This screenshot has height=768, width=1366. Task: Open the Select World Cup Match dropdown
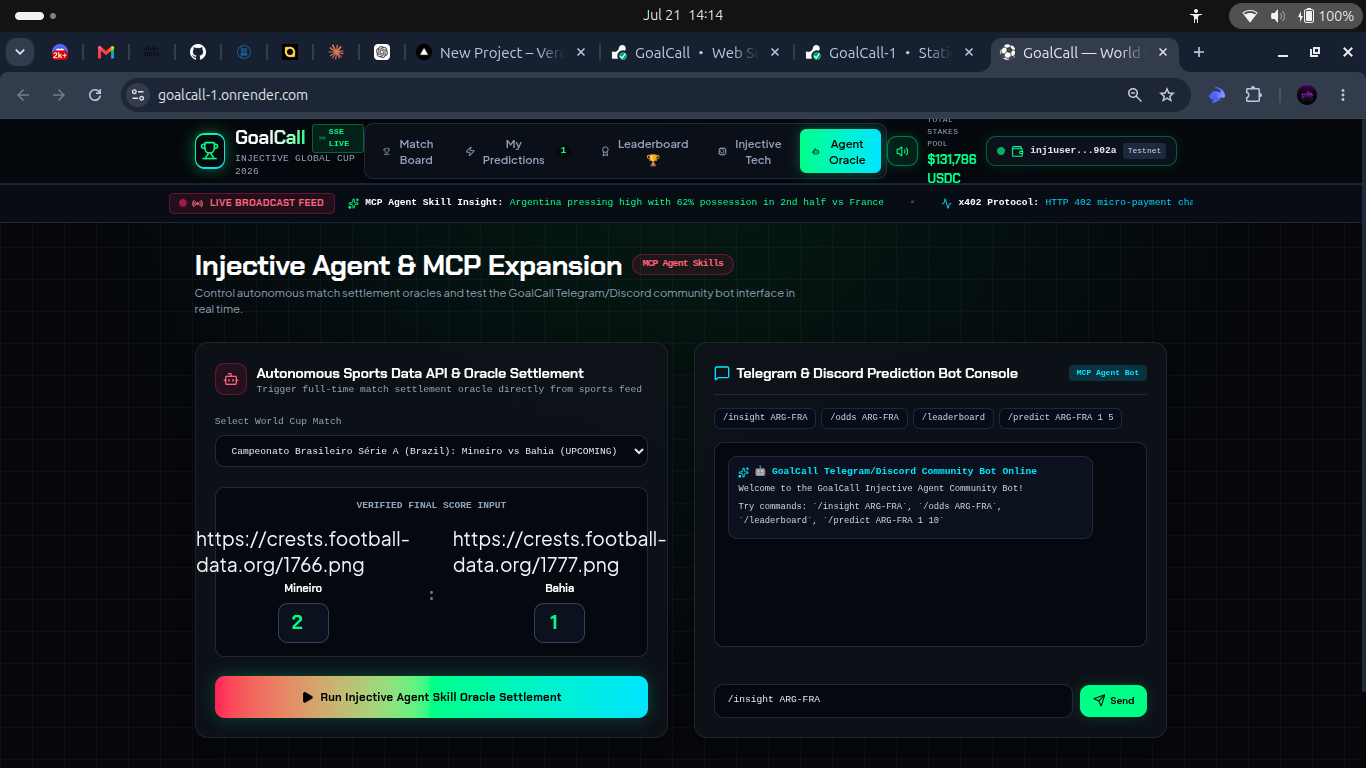tap(431, 451)
